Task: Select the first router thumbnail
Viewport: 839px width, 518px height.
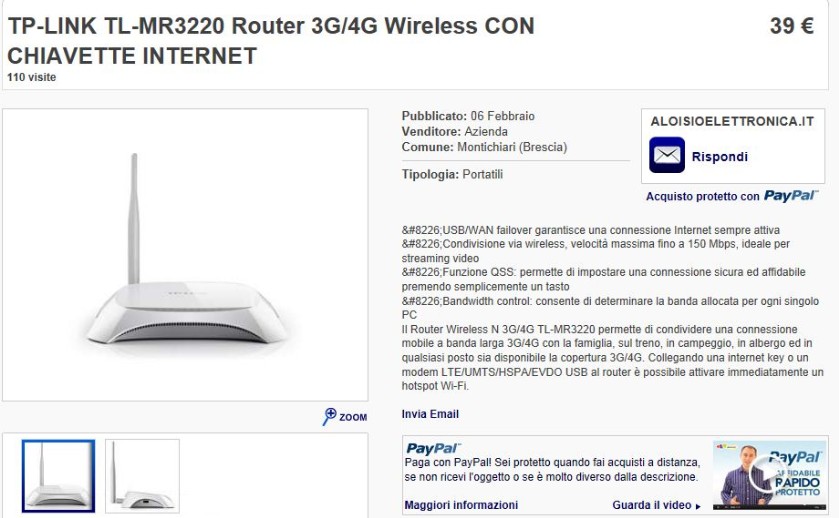Action: 58,476
